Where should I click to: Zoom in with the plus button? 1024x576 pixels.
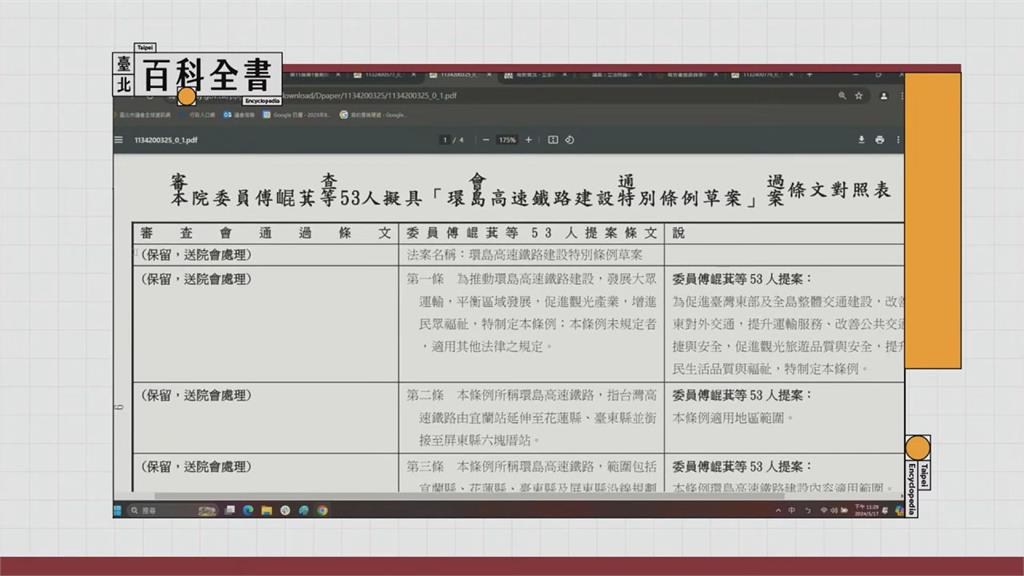[x=528, y=140]
